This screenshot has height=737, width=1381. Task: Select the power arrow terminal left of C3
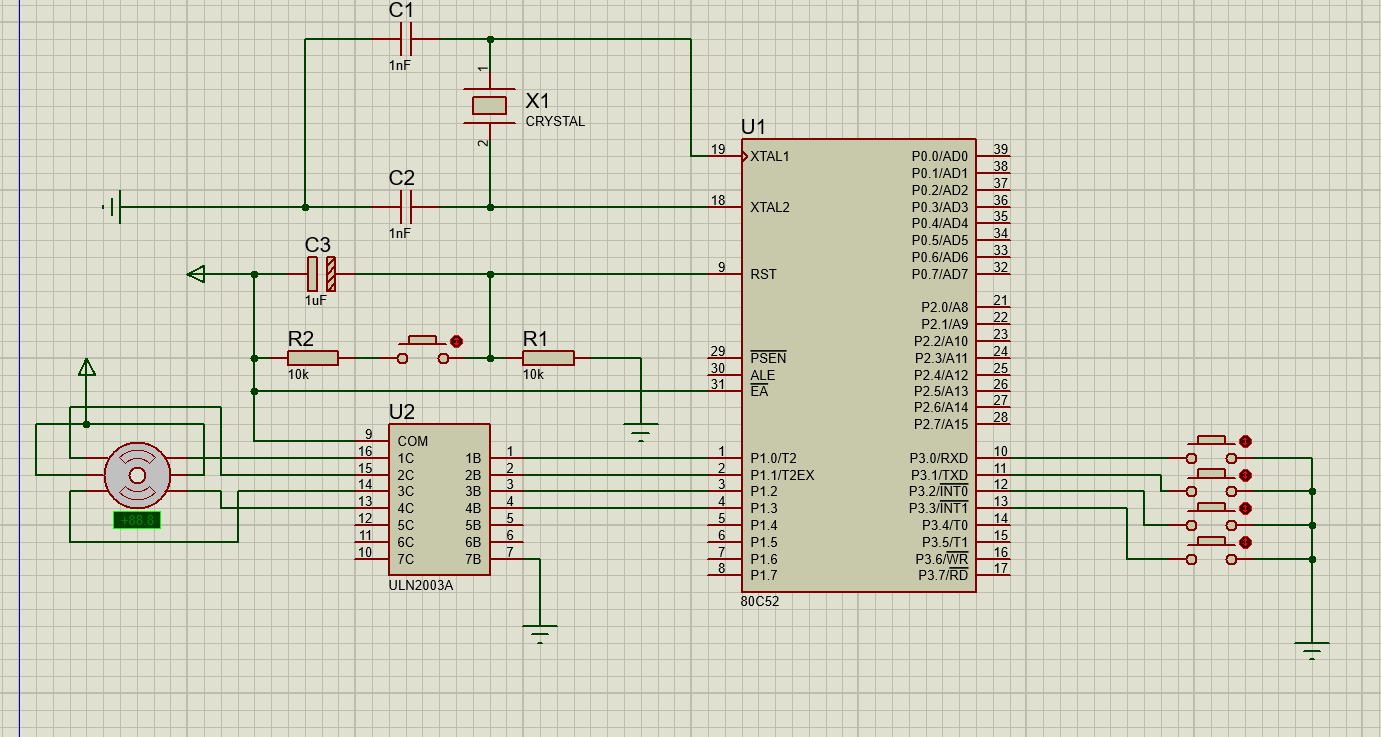click(x=197, y=274)
